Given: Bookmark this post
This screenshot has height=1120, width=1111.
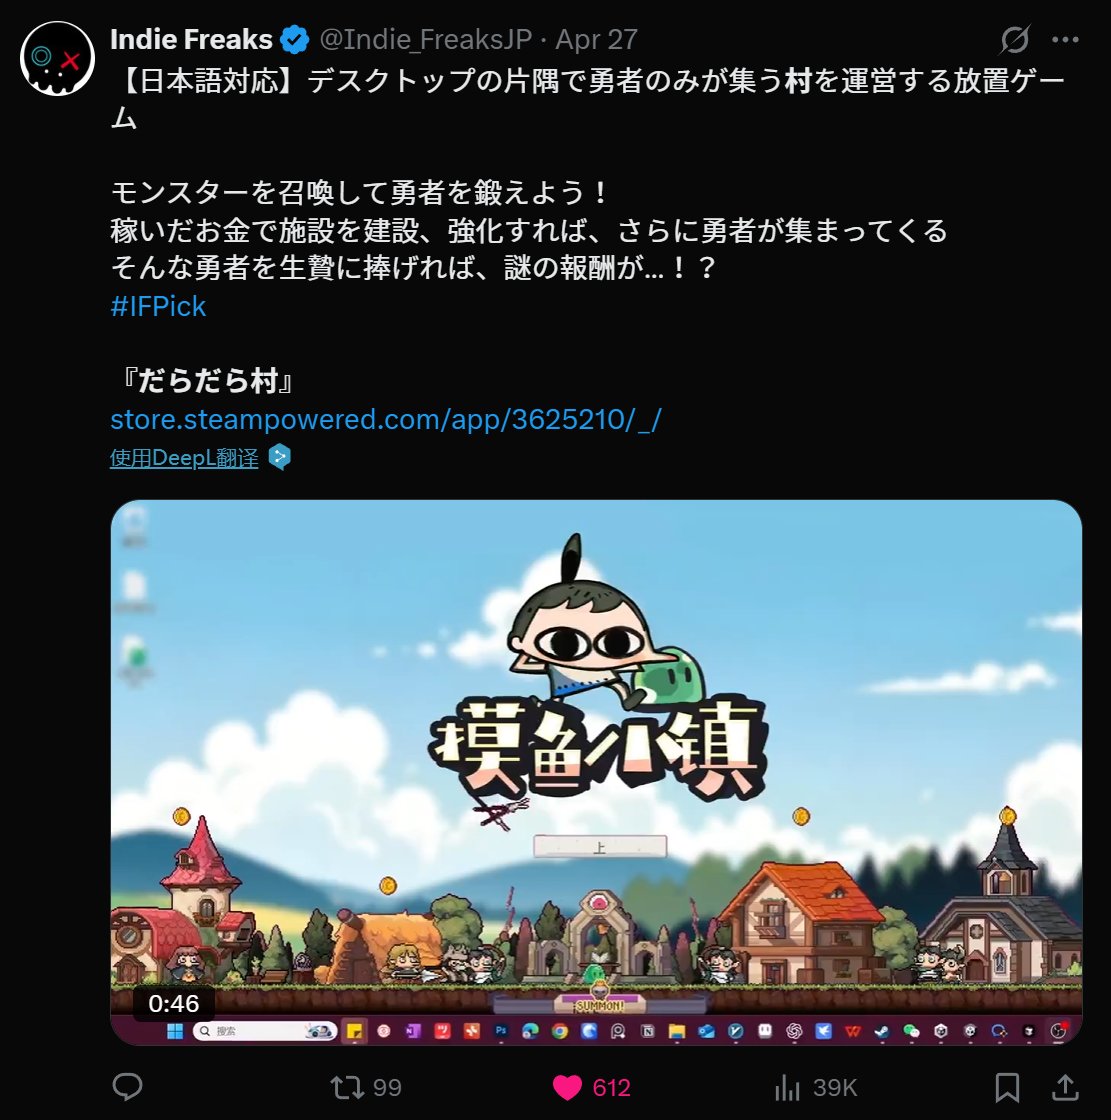Looking at the screenshot, I should pyautogui.click(x=1007, y=1087).
